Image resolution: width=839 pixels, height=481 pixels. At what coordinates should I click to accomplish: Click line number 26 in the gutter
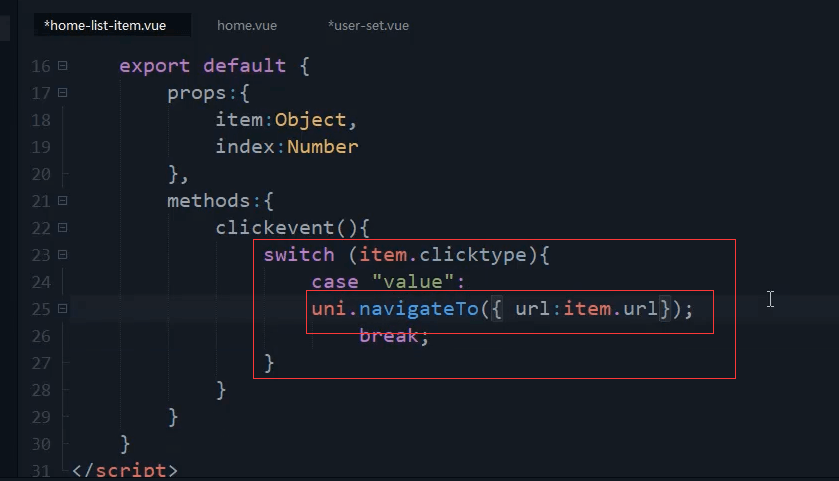click(x=41, y=336)
